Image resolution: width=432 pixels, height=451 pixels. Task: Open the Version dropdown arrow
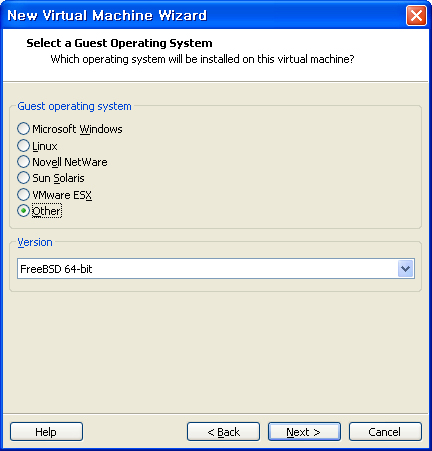(406, 269)
